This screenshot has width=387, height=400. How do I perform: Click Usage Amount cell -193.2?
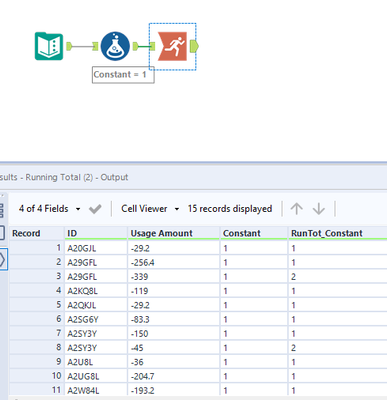click(x=173, y=390)
